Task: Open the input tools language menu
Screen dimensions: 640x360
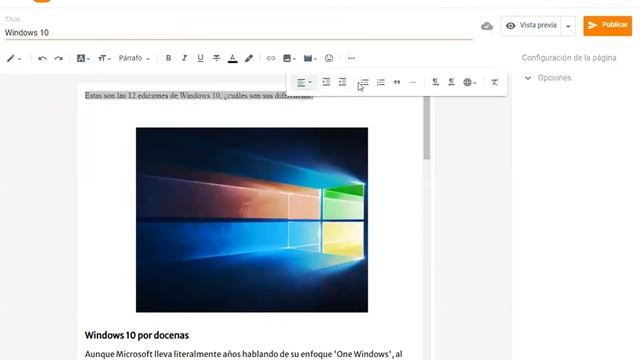Action: click(469, 82)
